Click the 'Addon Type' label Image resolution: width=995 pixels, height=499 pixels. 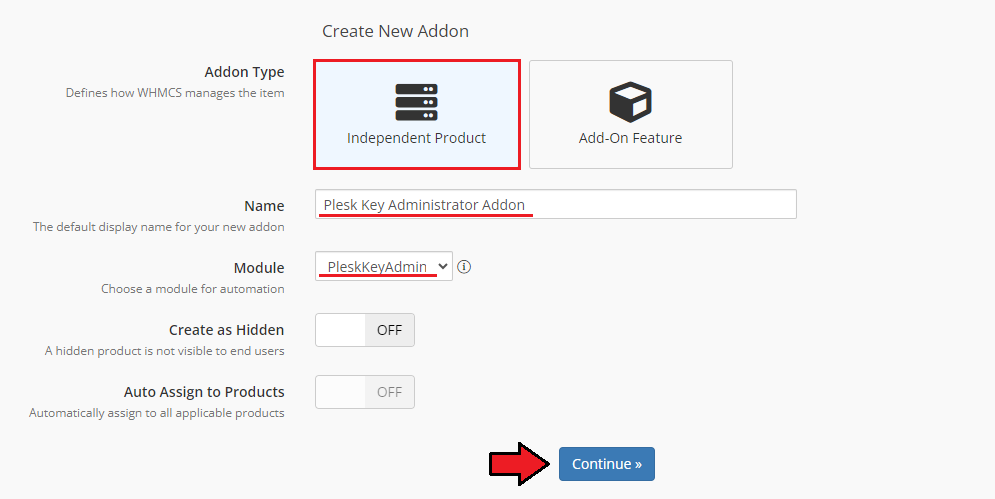click(x=244, y=72)
